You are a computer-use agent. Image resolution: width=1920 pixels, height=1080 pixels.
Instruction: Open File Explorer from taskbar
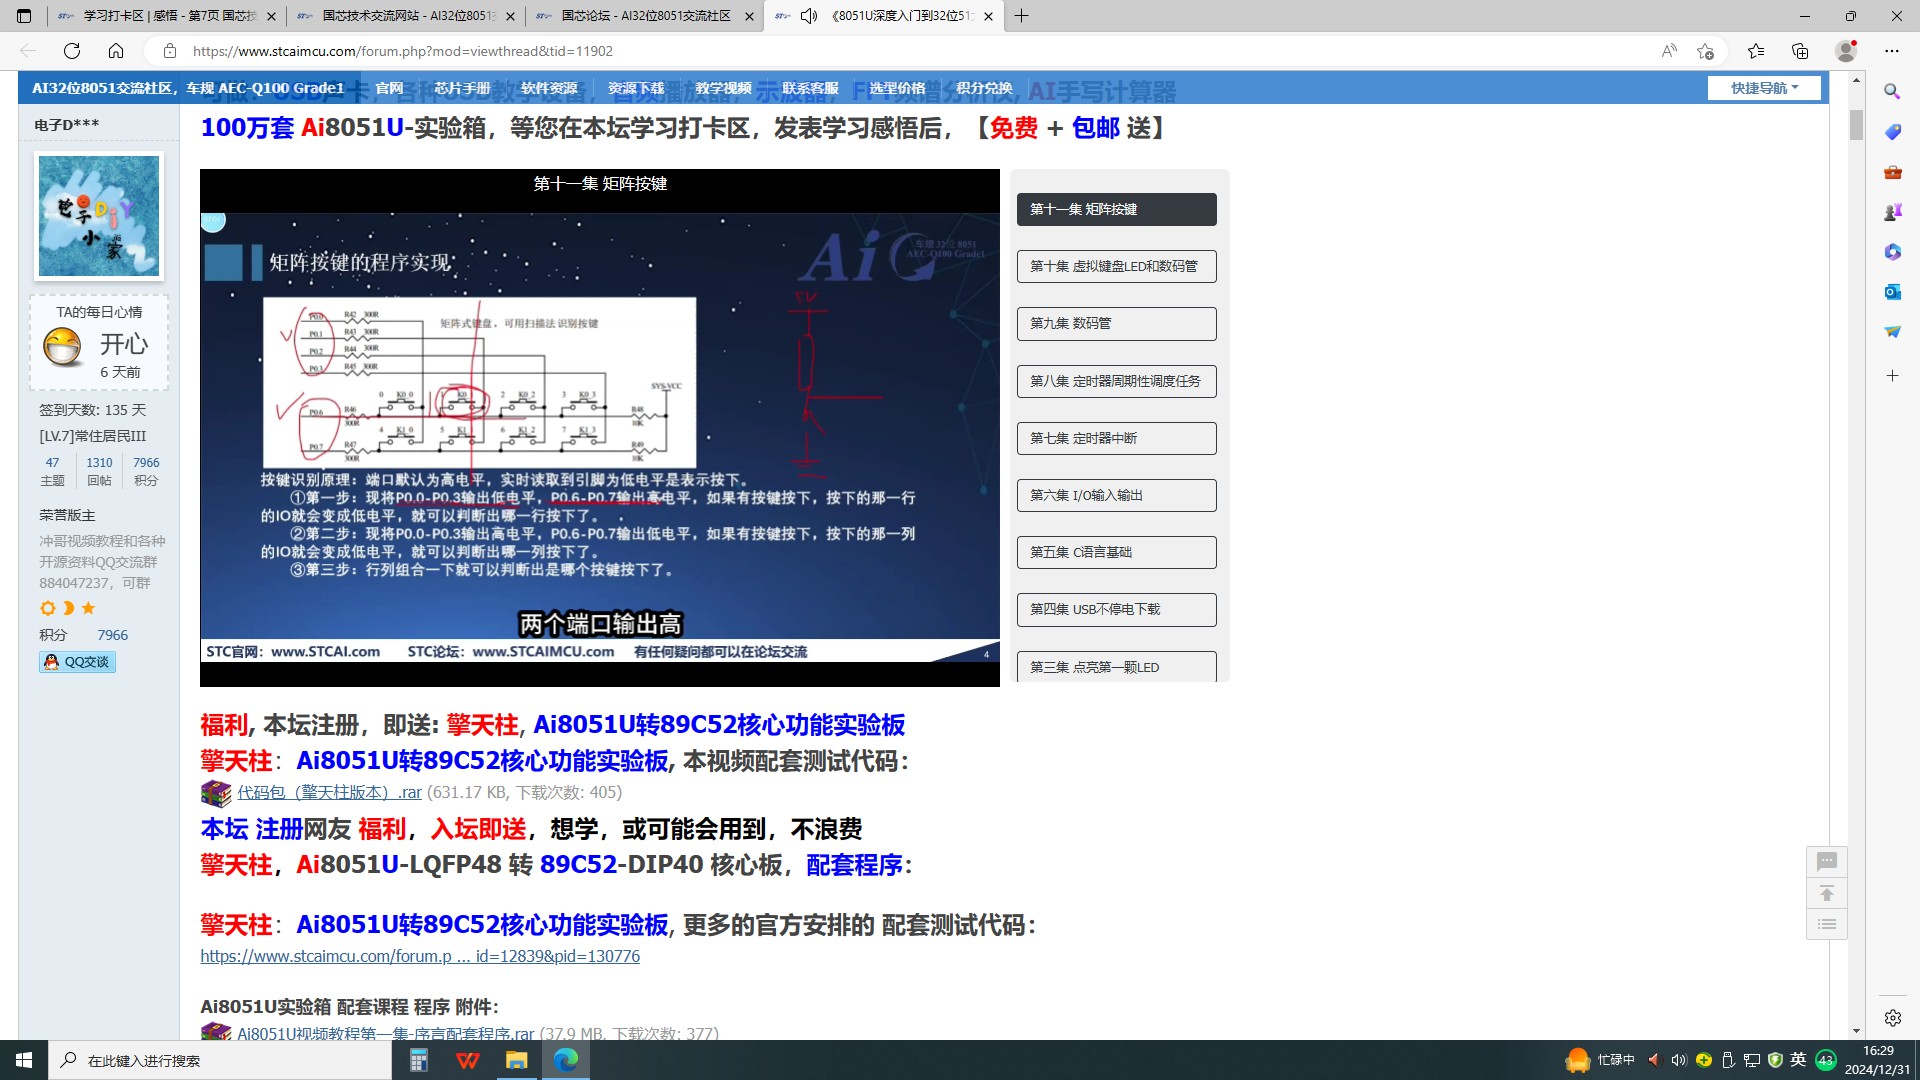[x=516, y=1060]
